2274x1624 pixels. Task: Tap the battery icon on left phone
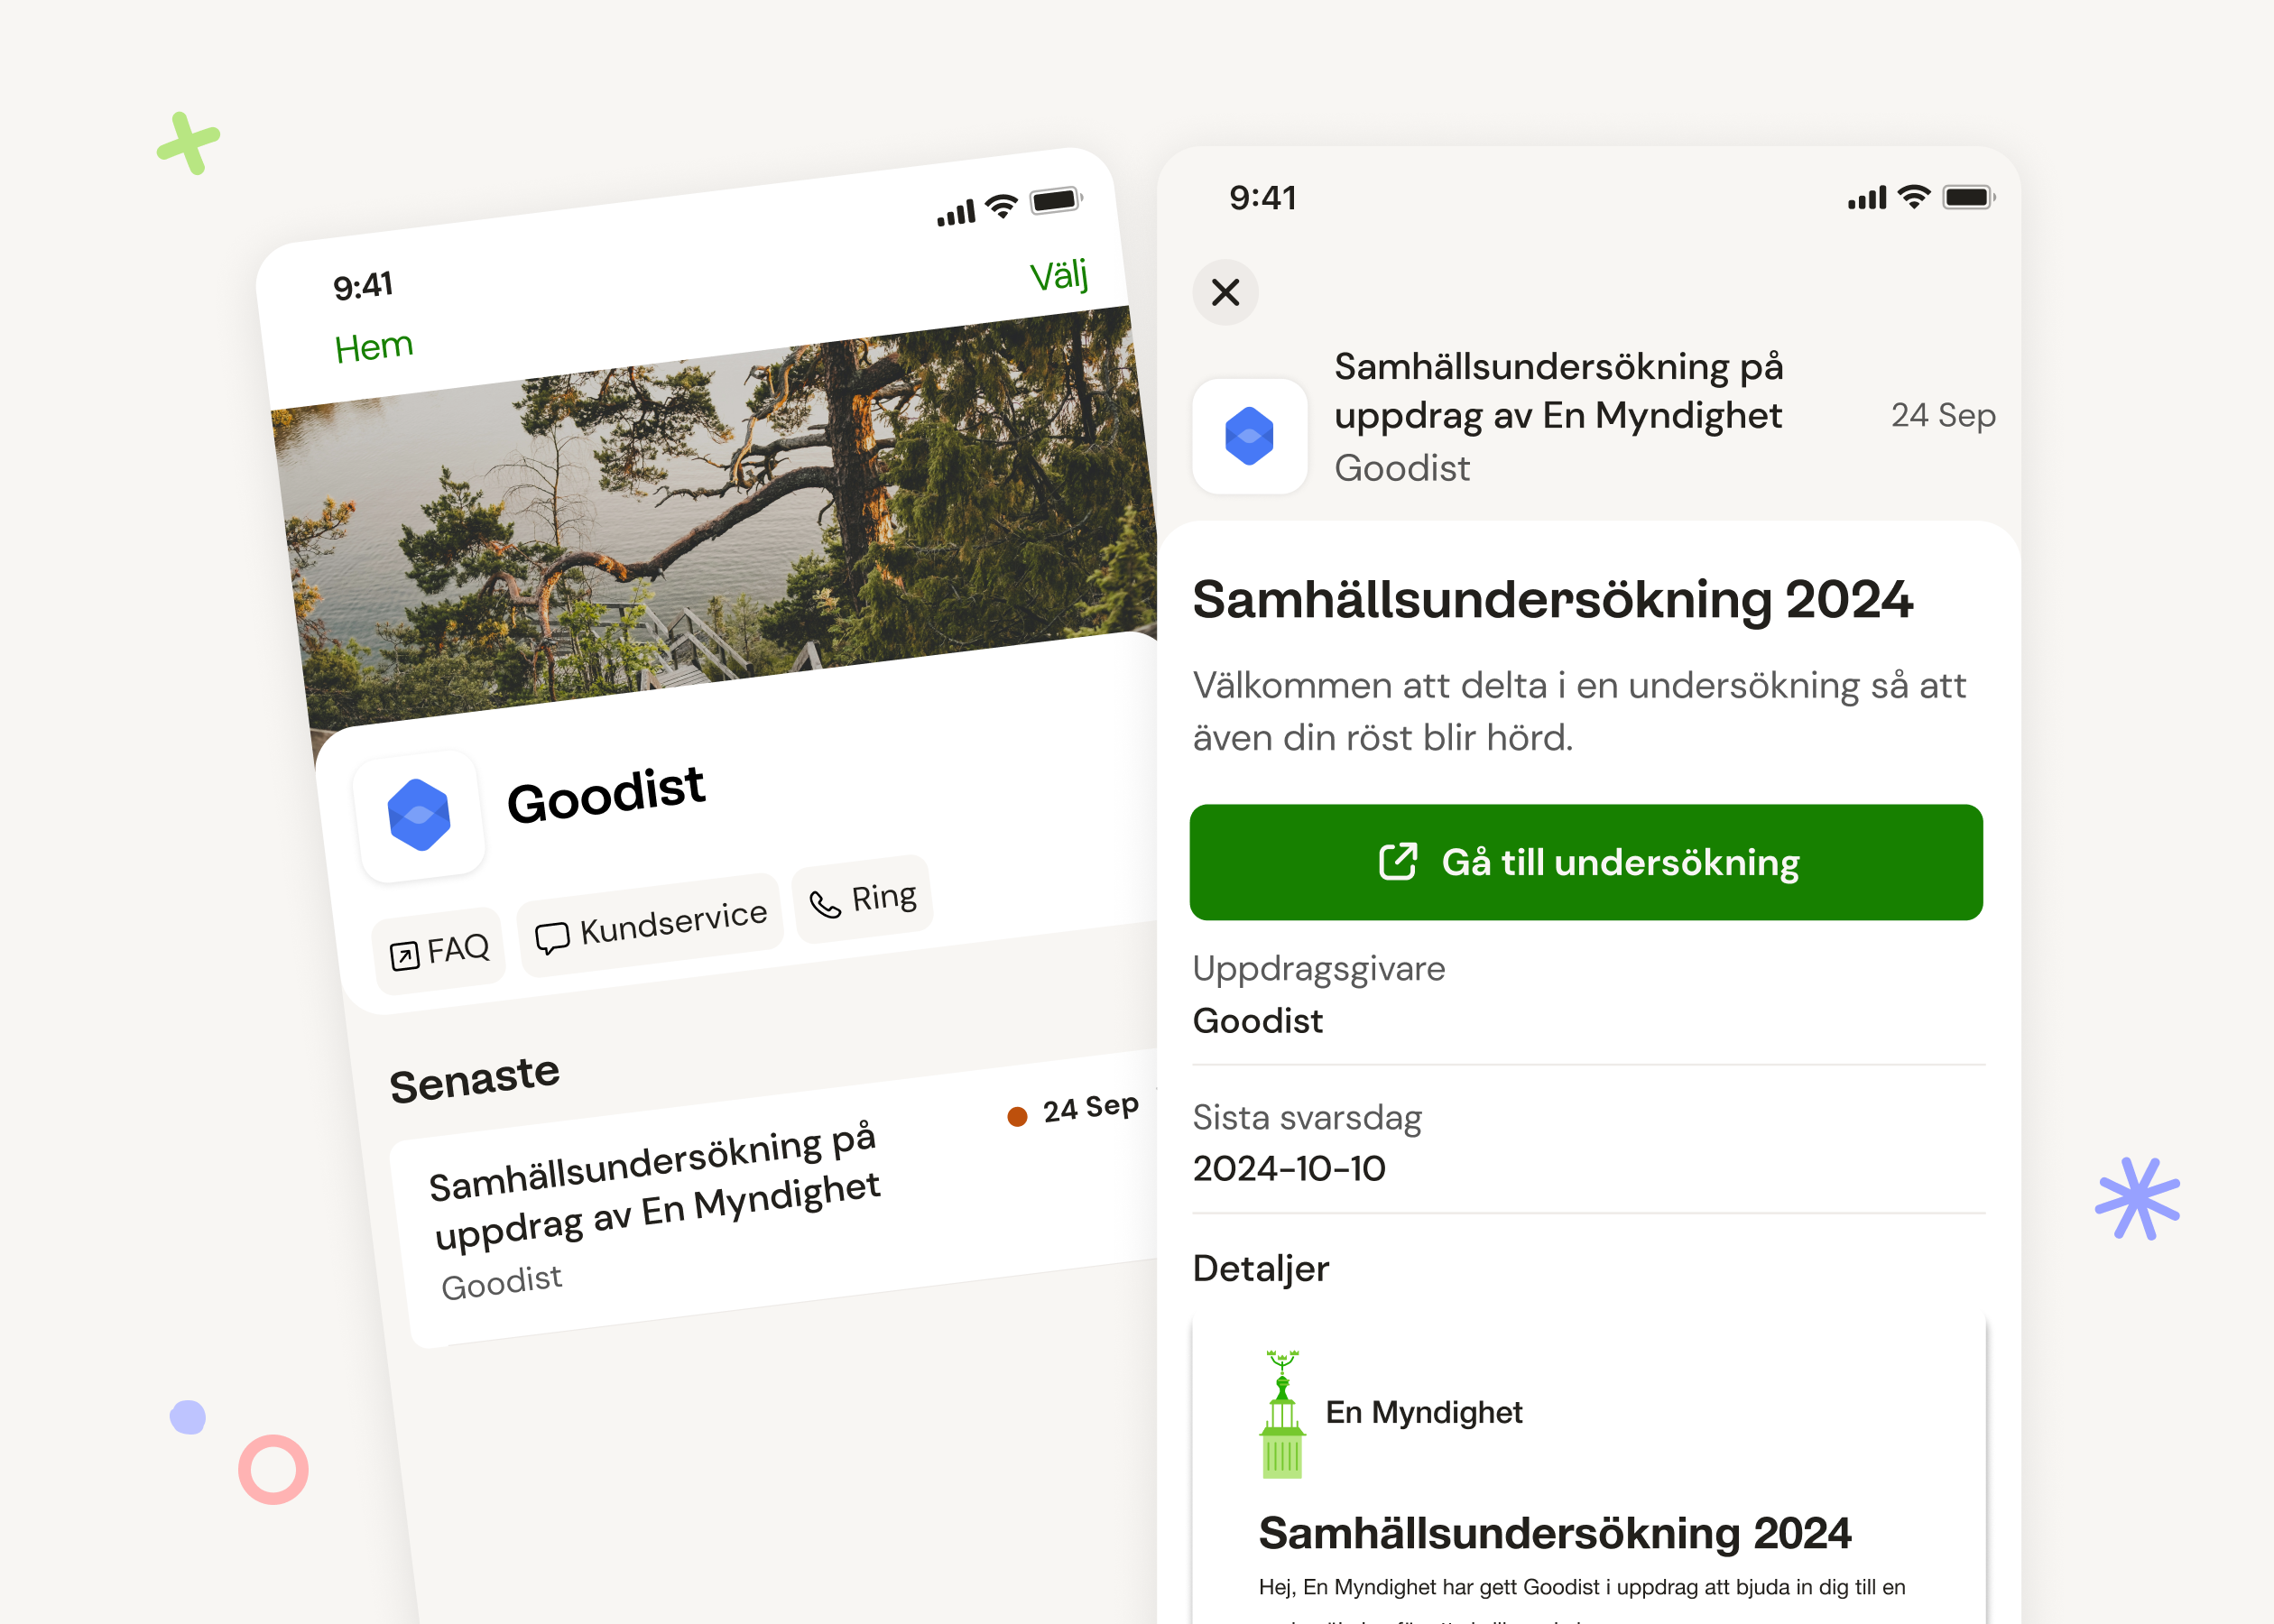coord(1056,200)
